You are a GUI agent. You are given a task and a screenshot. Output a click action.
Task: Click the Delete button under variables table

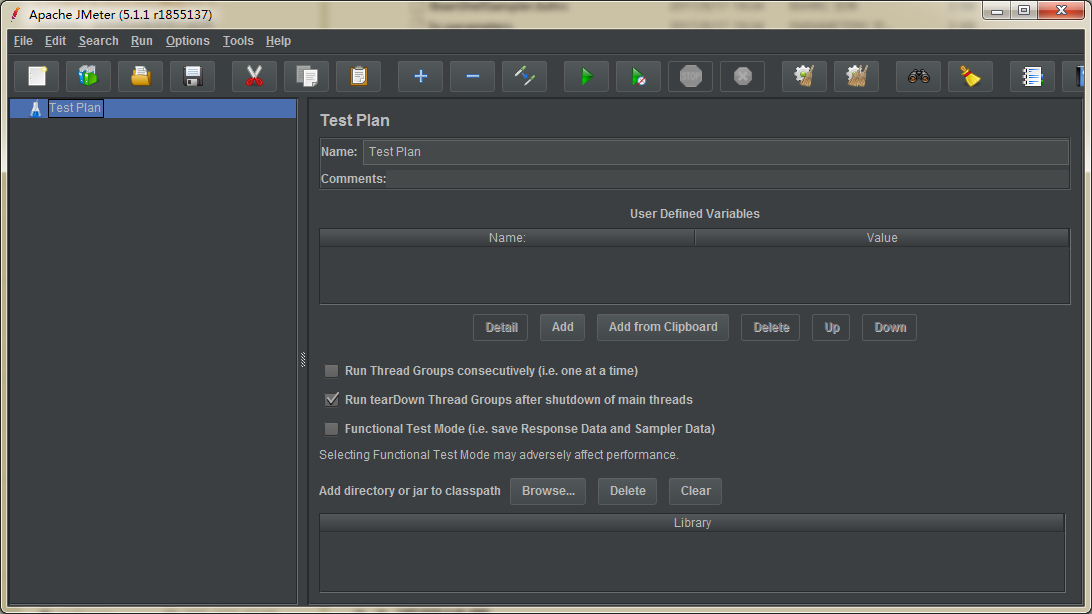click(770, 327)
